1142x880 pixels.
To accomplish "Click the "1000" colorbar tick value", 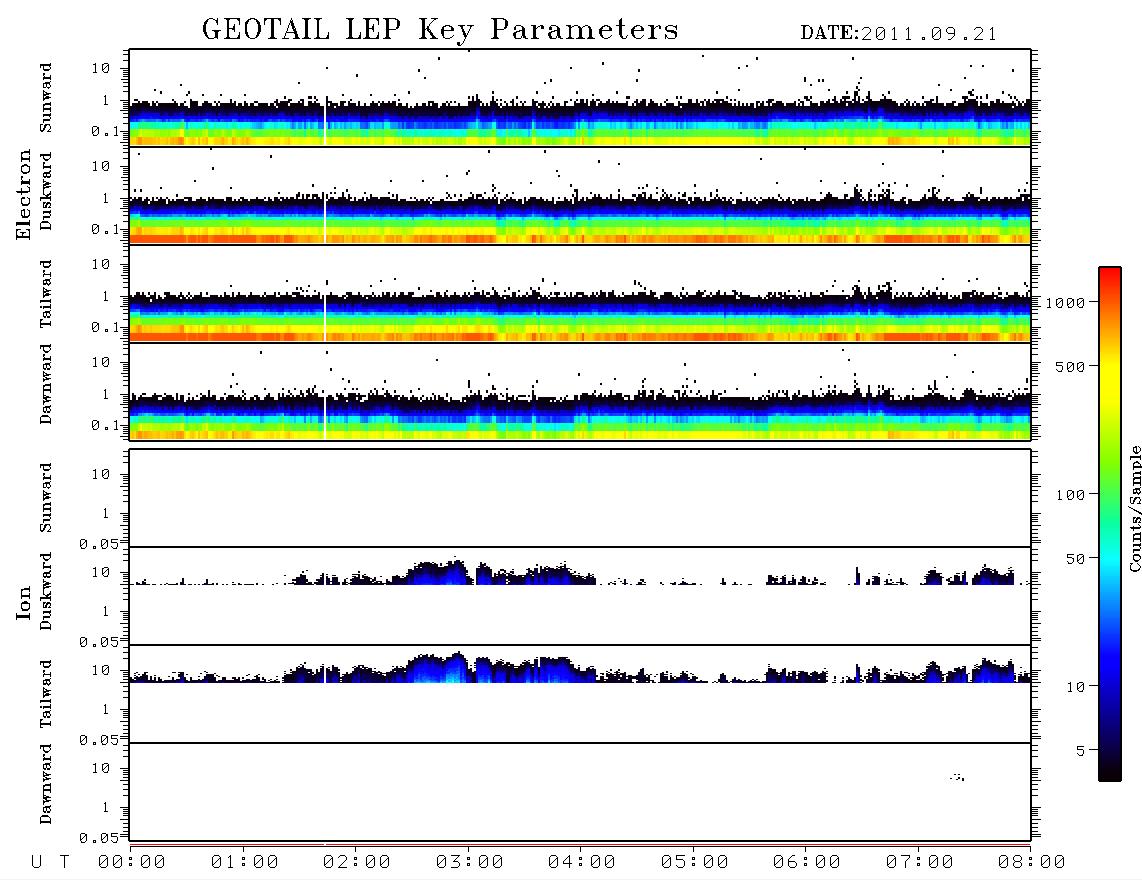I will [1066, 303].
